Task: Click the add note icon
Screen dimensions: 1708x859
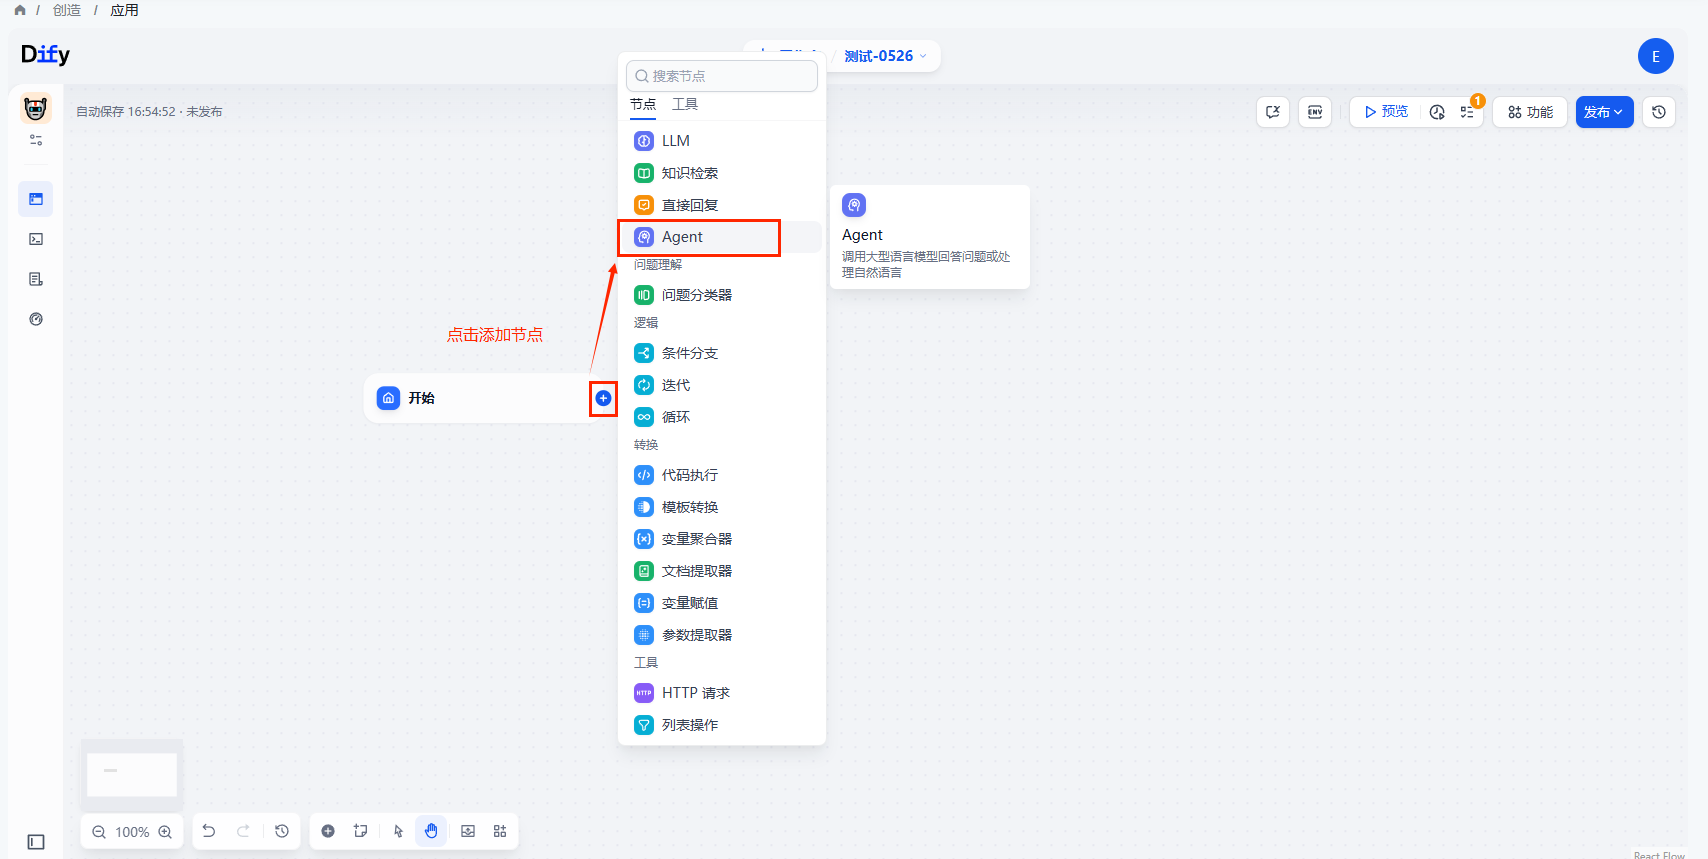Action: tap(361, 831)
